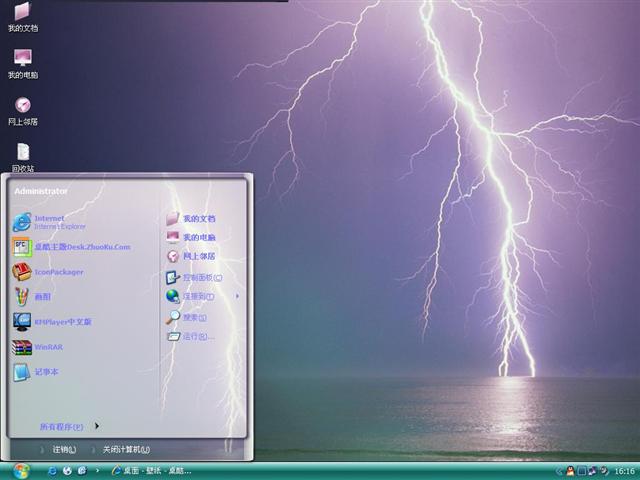Open 运行(R)... run dialog entry

(190, 336)
